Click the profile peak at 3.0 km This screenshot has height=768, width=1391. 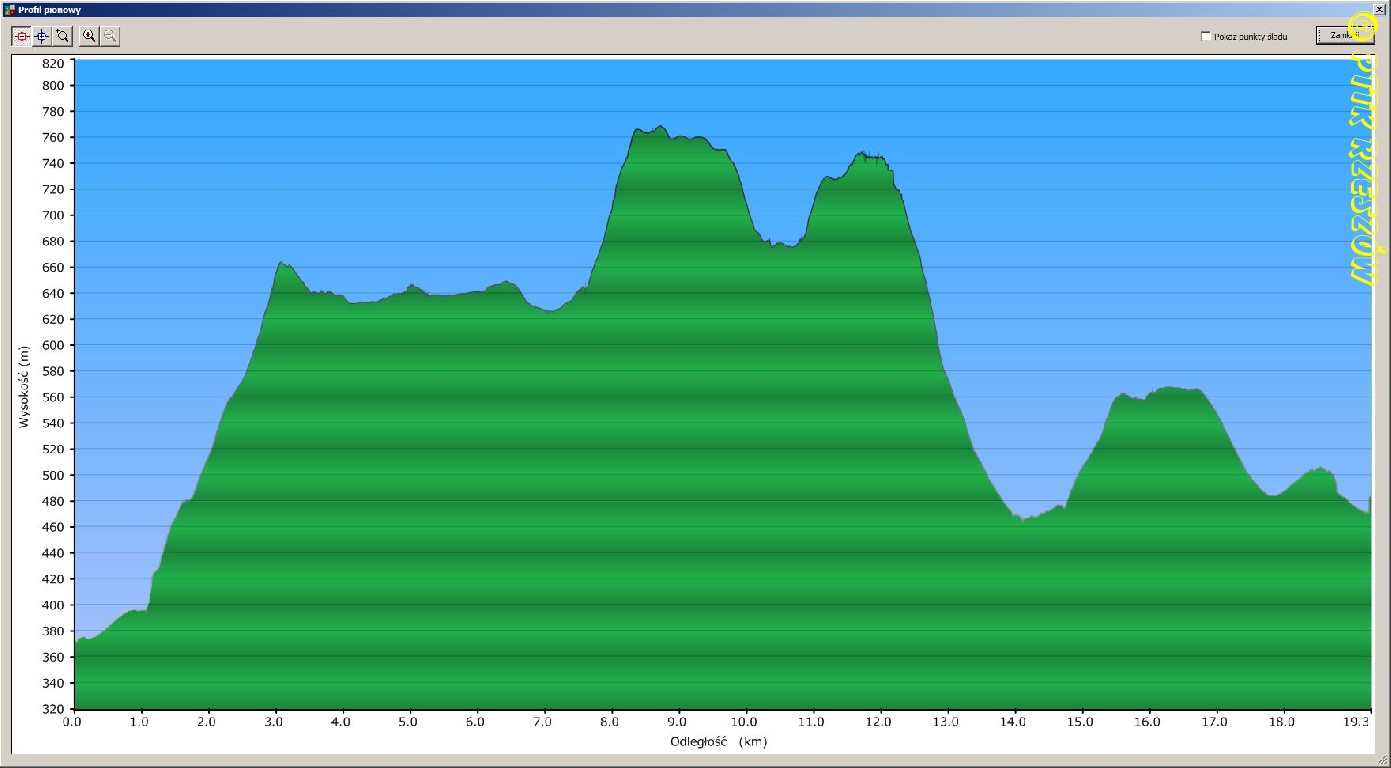click(x=282, y=264)
